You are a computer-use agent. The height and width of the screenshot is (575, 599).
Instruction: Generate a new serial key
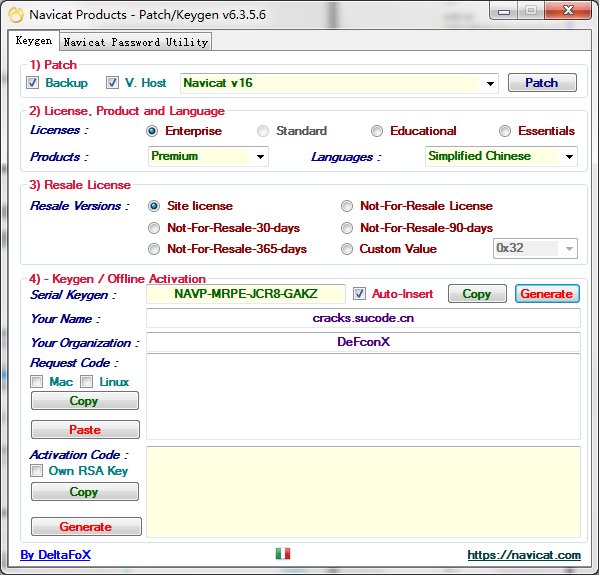[547, 294]
